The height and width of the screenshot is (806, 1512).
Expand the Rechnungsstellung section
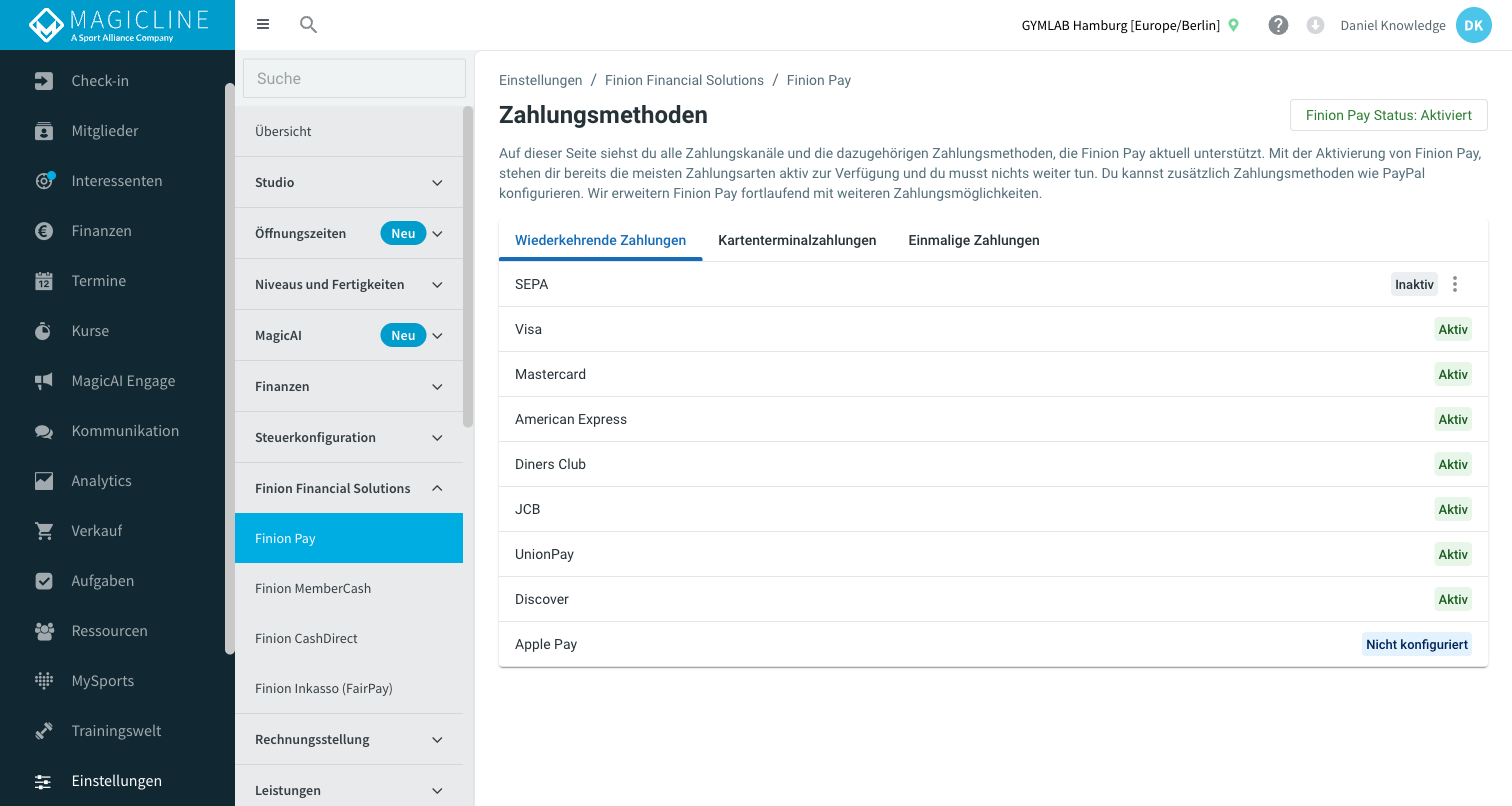click(437, 740)
